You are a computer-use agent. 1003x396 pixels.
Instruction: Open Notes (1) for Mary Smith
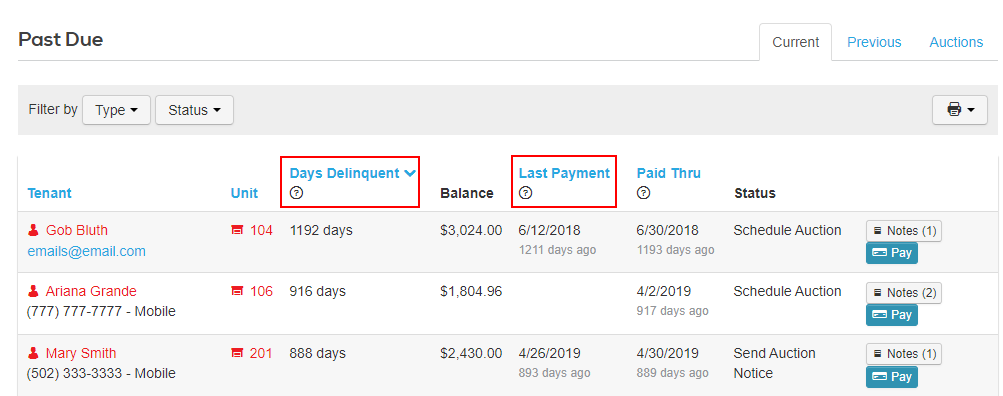(904, 354)
